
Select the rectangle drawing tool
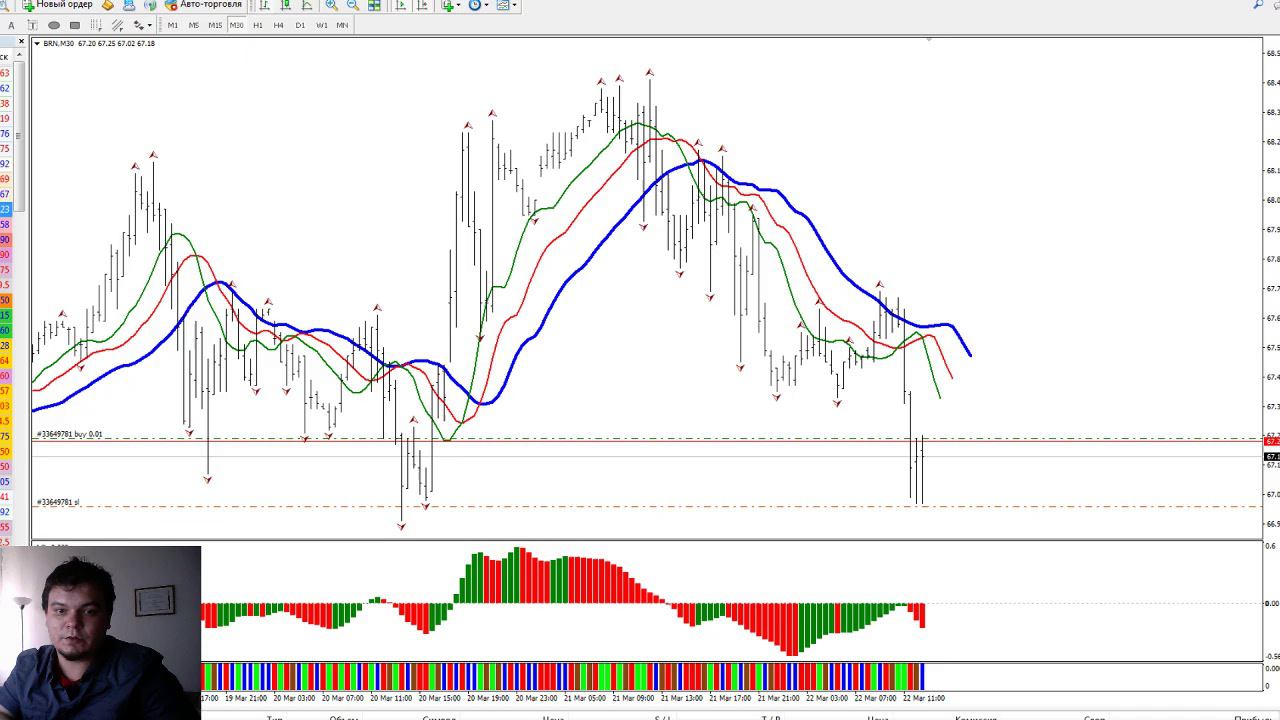pyautogui.click(x=74, y=25)
